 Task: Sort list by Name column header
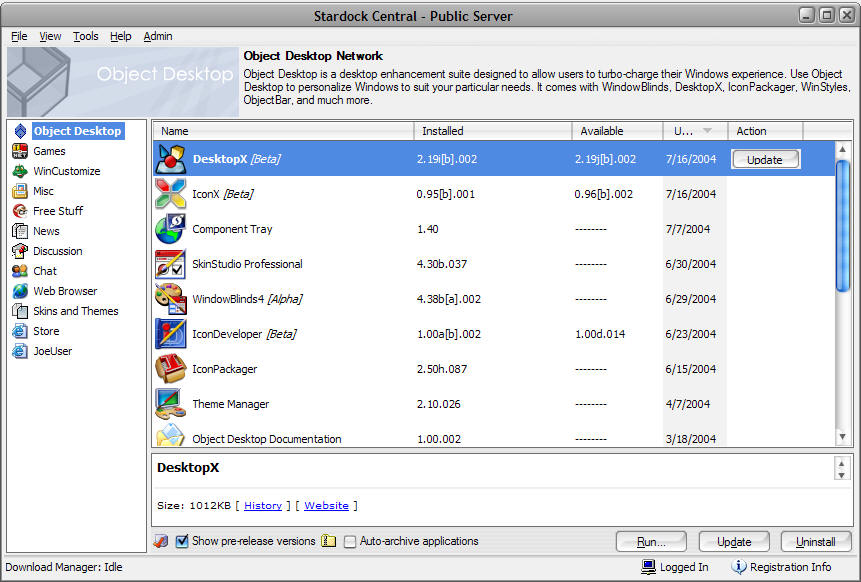tap(283, 131)
